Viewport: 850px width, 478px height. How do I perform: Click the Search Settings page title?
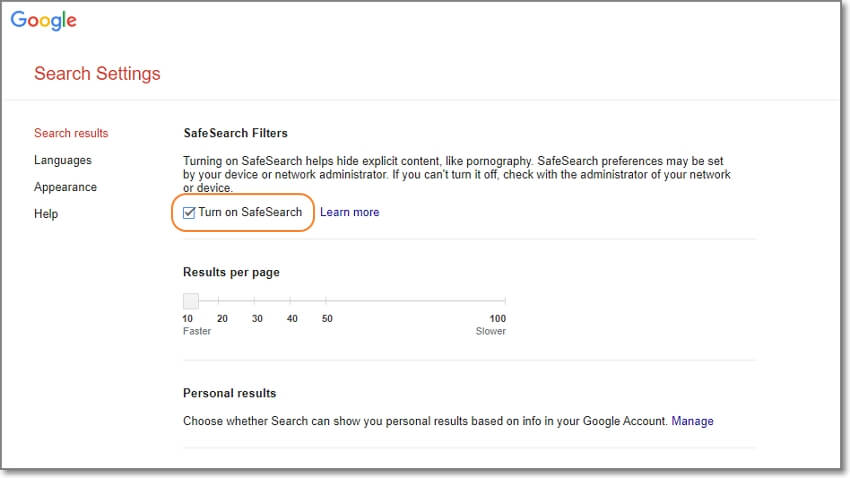pos(97,74)
